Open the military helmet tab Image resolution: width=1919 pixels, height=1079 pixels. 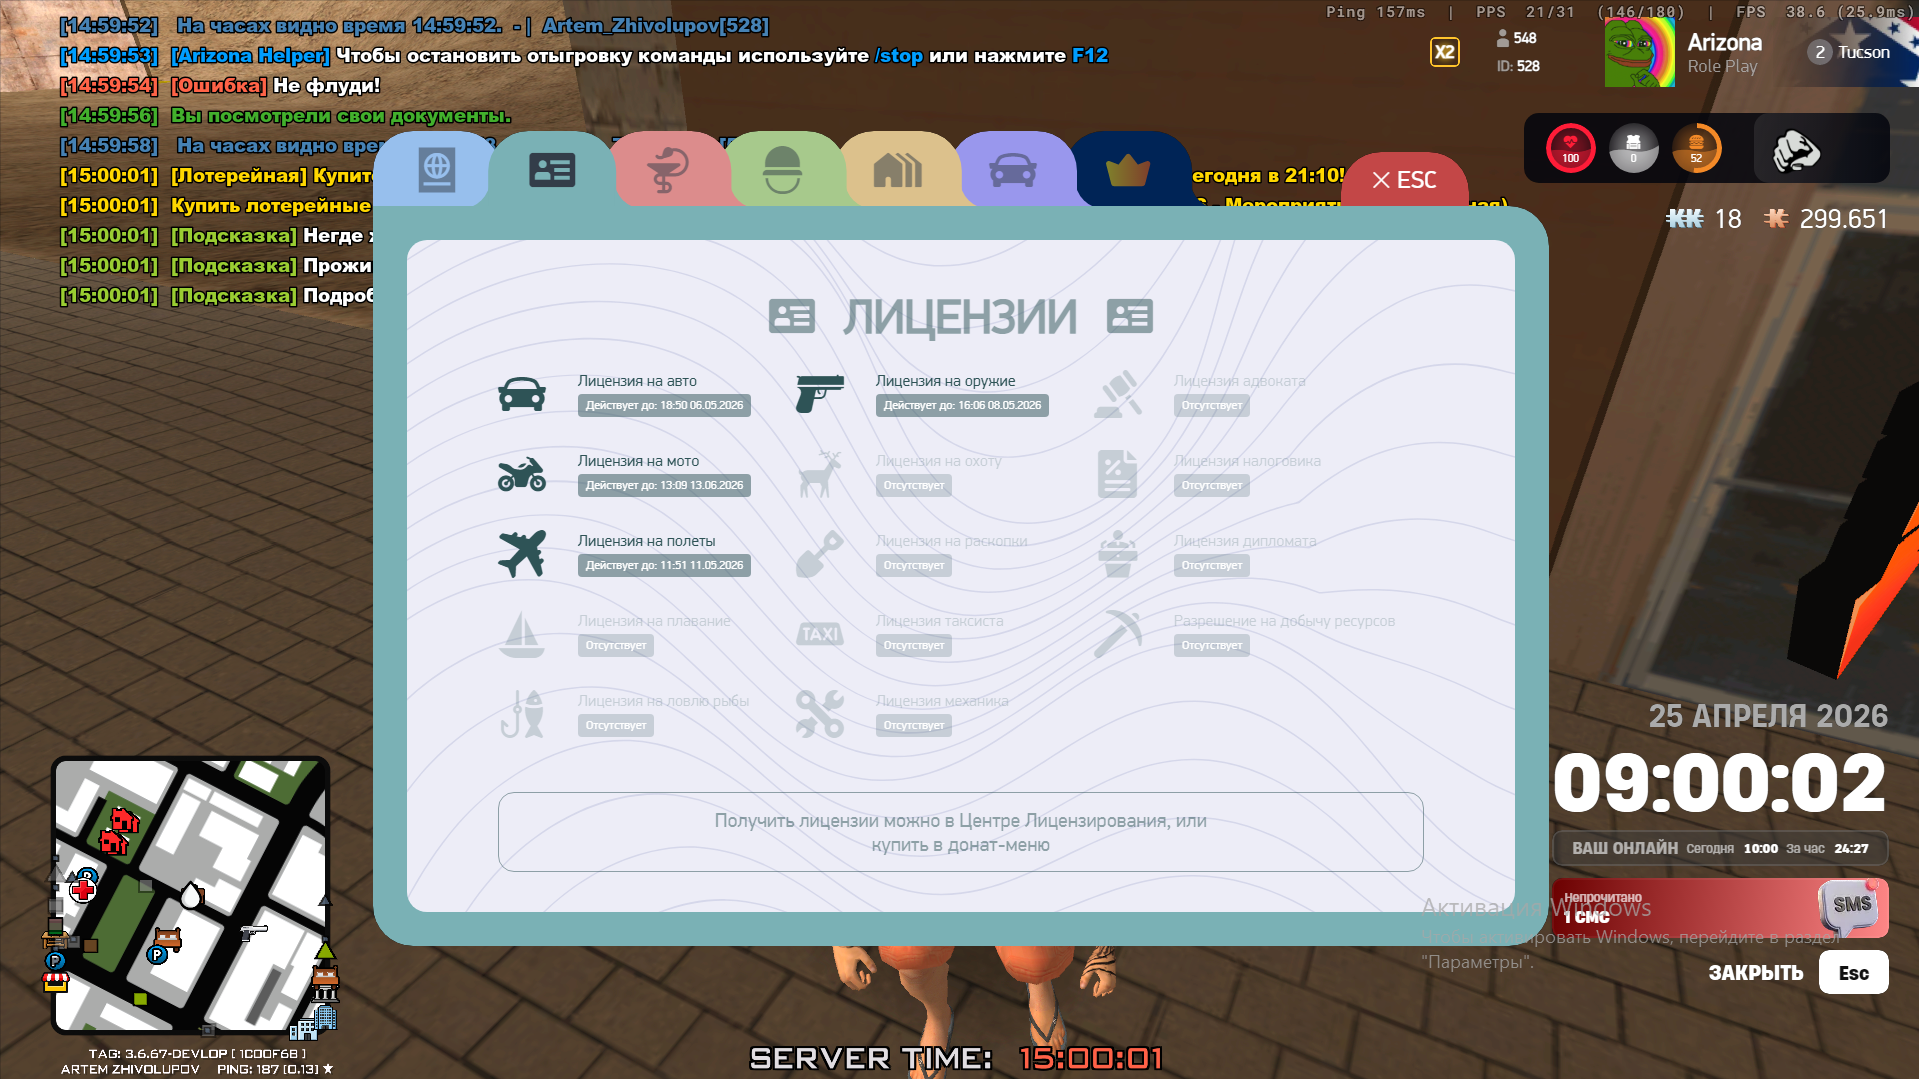pyautogui.click(x=782, y=170)
